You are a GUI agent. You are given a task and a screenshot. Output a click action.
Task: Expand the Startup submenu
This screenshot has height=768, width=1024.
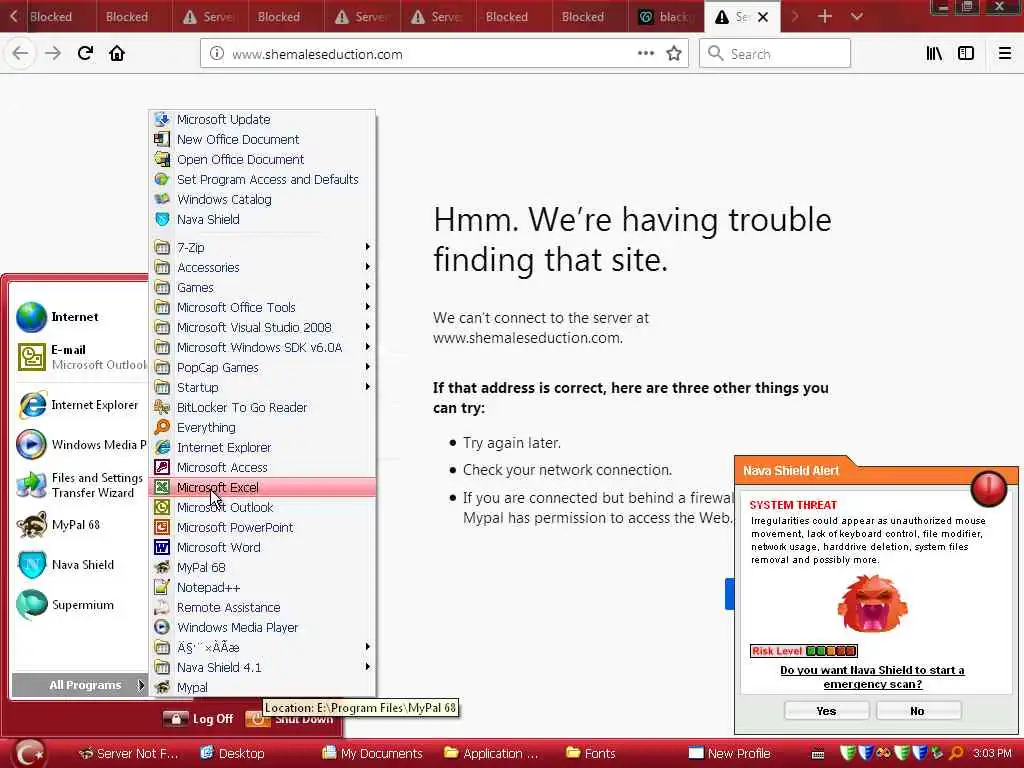click(263, 387)
